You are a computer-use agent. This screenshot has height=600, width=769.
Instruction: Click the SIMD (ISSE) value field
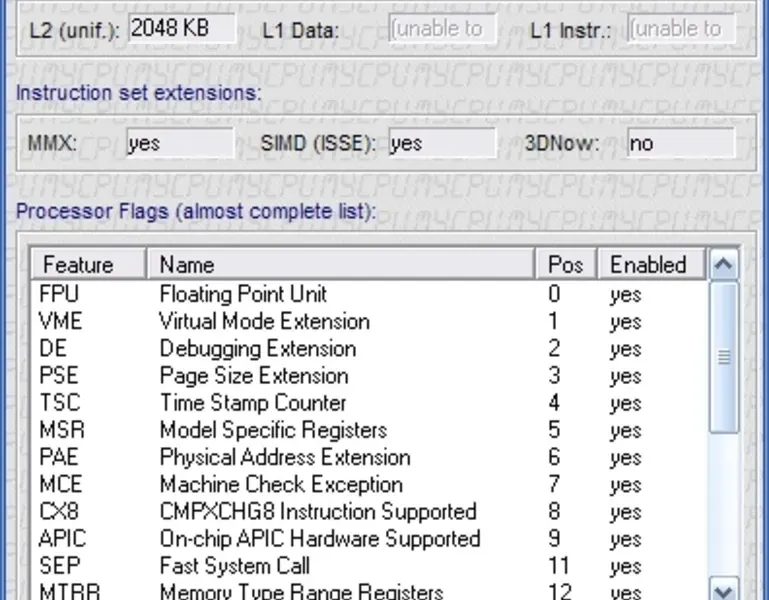click(x=441, y=143)
